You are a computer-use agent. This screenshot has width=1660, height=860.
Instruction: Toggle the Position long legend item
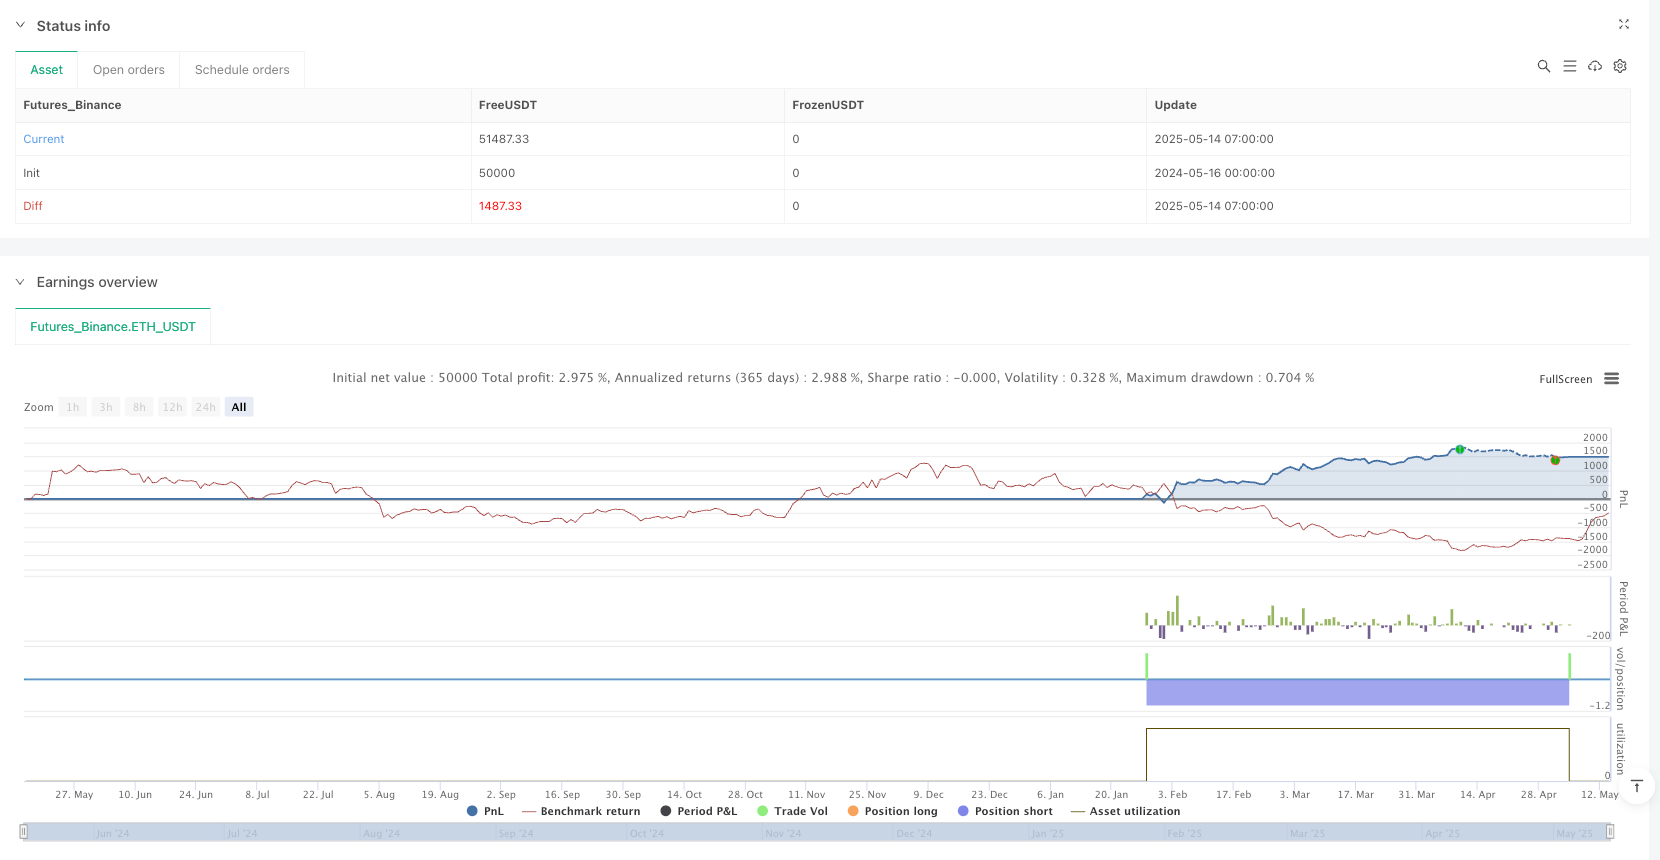point(892,811)
